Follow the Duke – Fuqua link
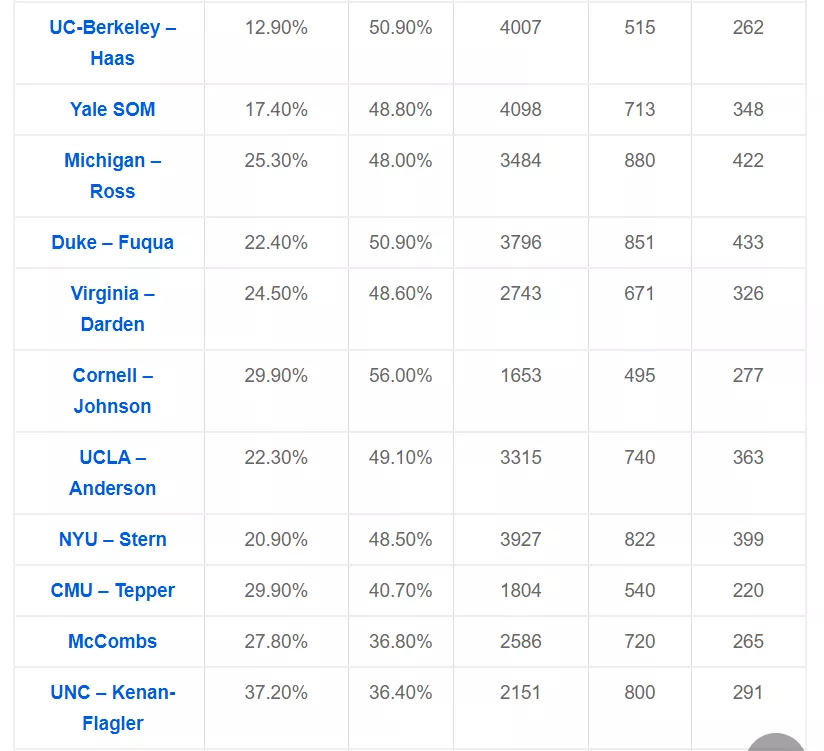 point(112,243)
